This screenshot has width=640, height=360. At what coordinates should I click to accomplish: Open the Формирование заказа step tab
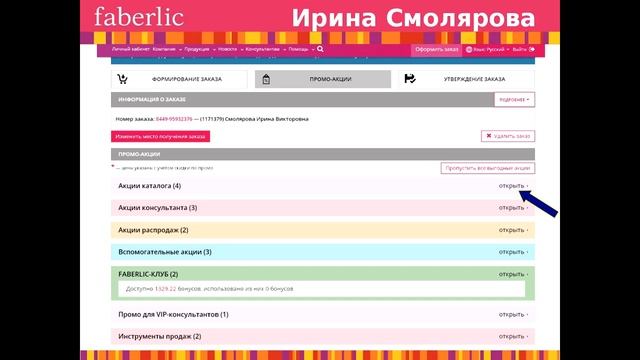click(179, 79)
